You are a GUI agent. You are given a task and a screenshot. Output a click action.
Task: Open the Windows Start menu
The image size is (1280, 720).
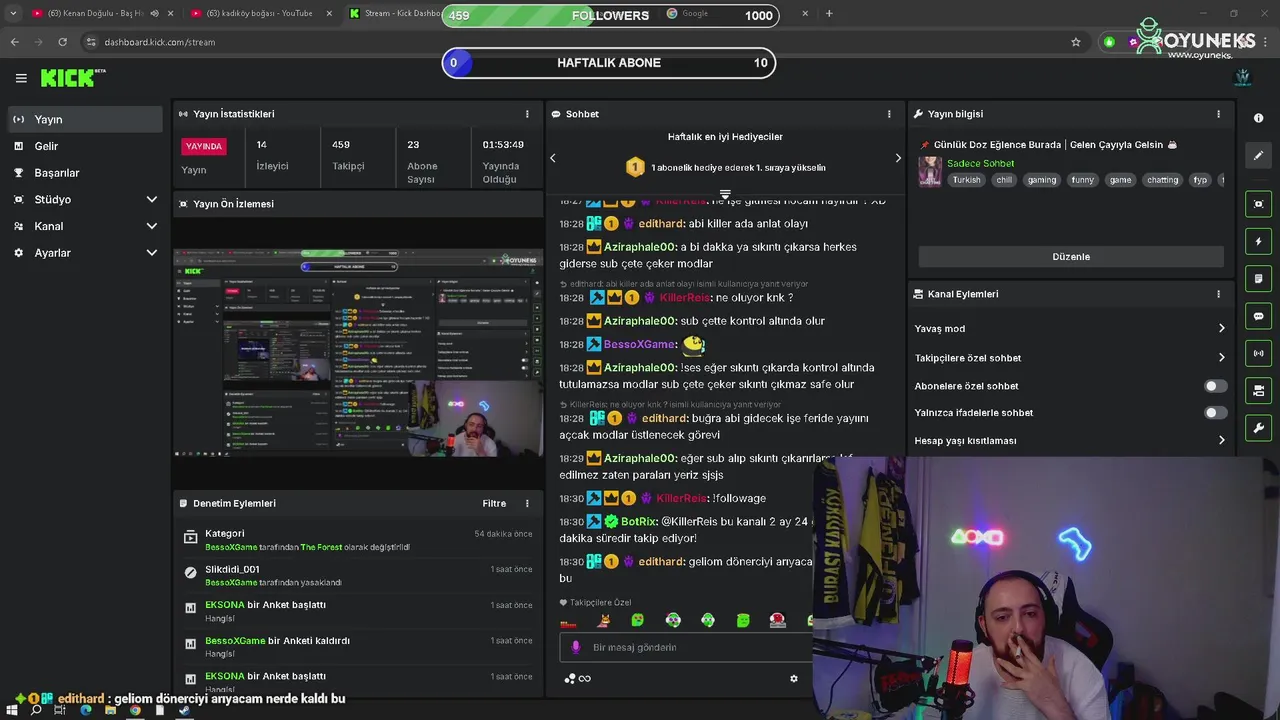pos(12,711)
